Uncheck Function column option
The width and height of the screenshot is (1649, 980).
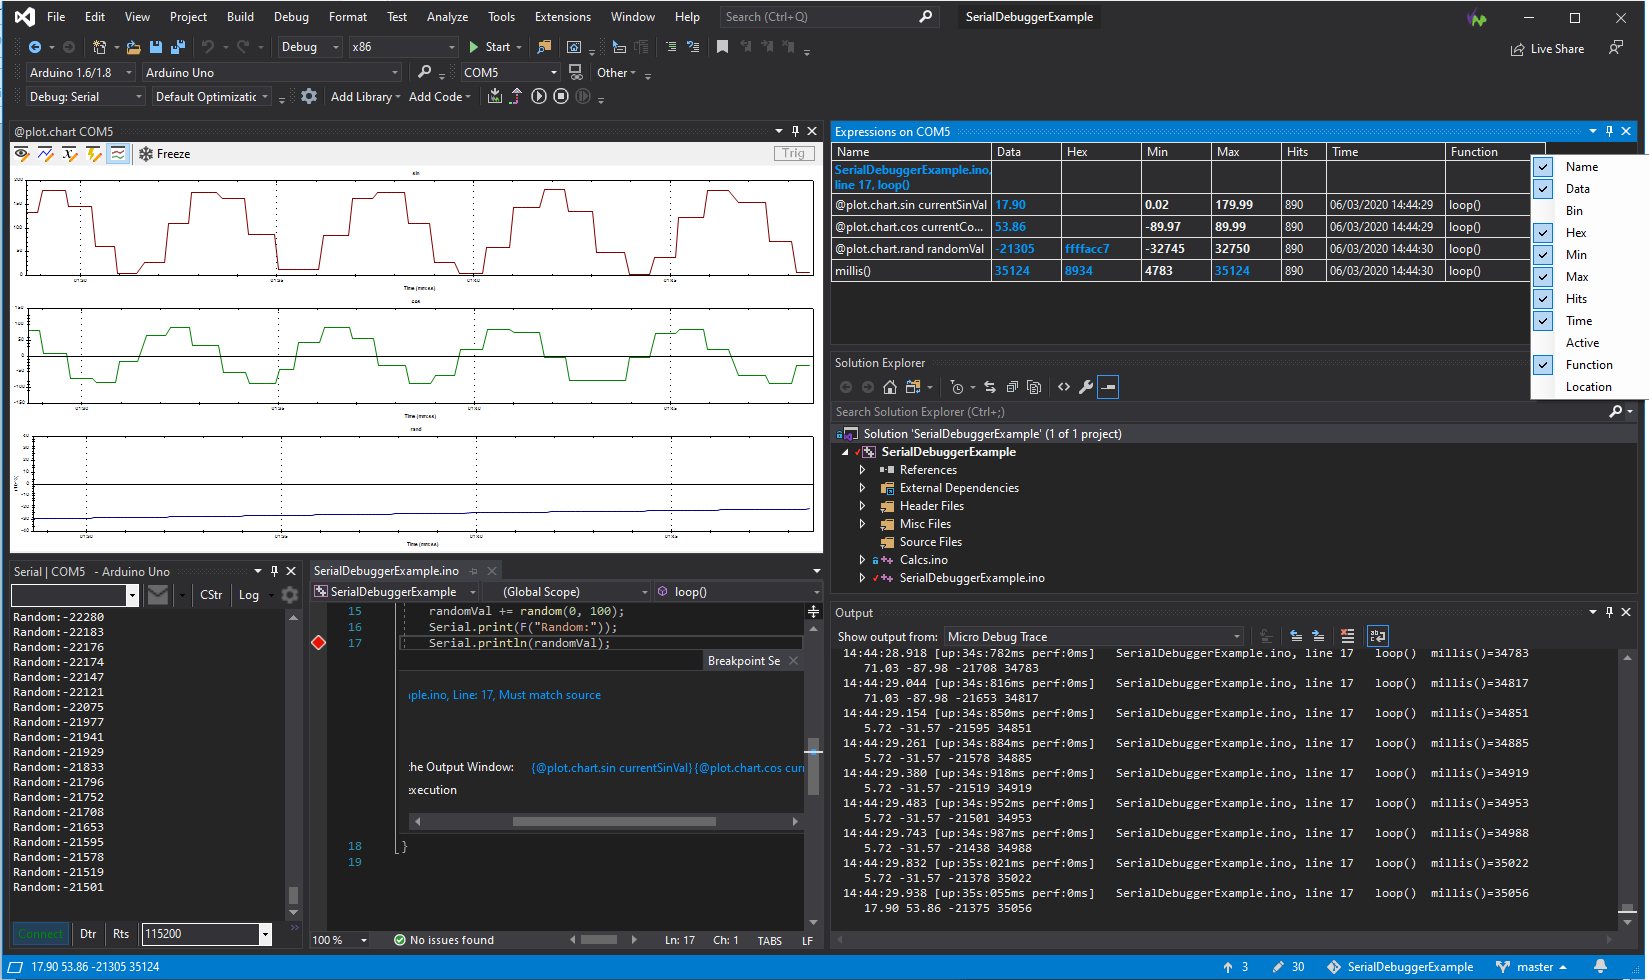pyautogui.click(x=1544, y=365)
